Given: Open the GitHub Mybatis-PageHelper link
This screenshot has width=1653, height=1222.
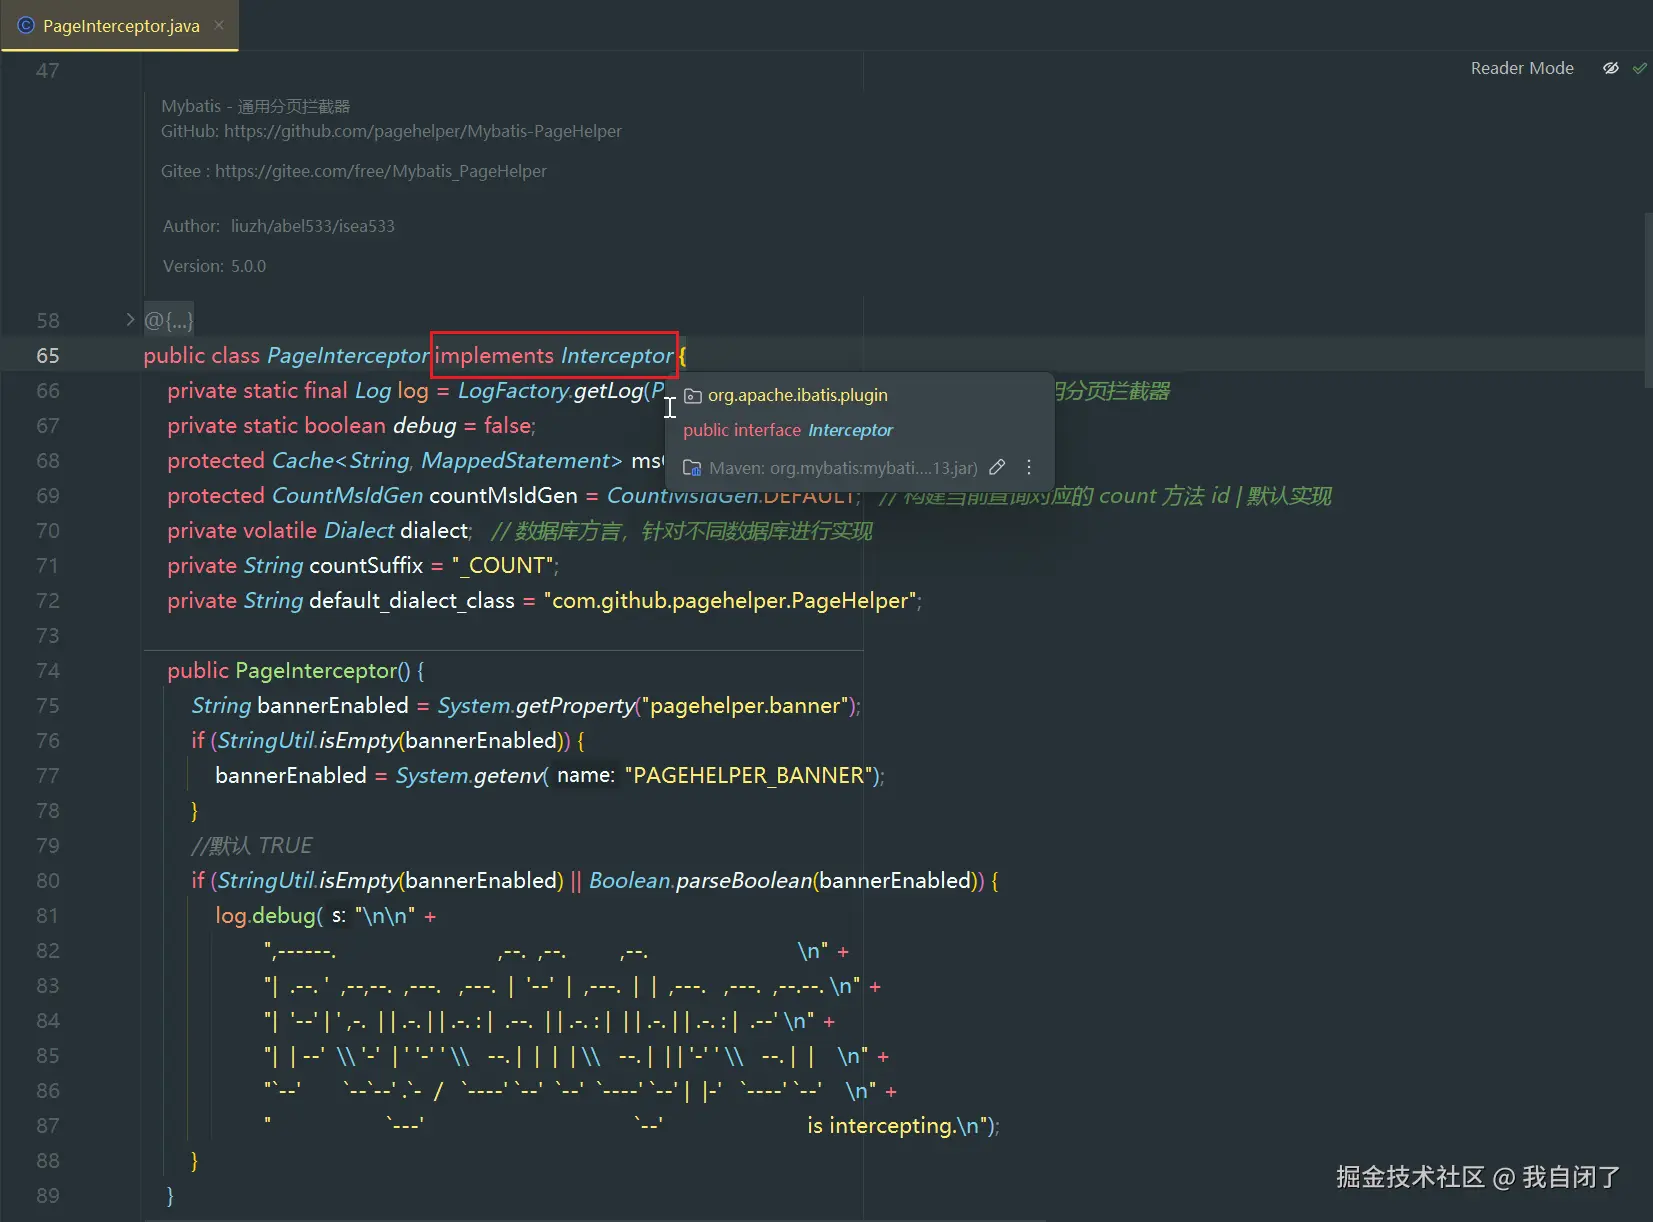Looking at the screenshot, I should [x=423, y=131].
